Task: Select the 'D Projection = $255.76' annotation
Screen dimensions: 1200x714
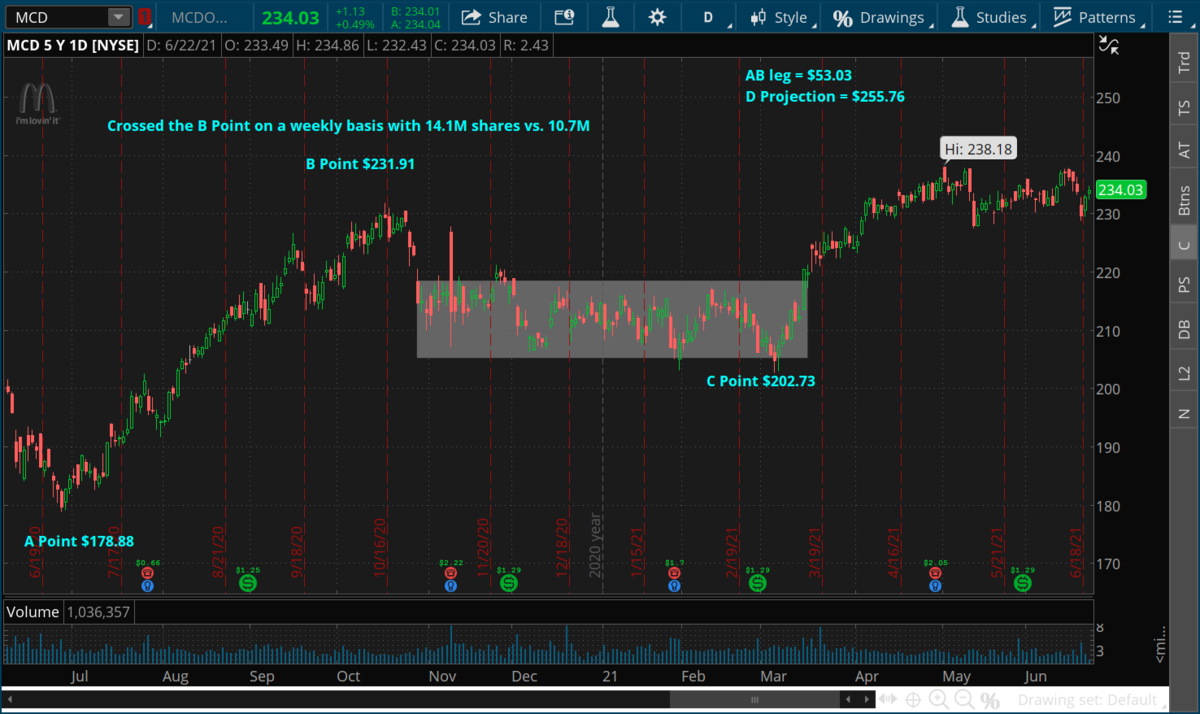Action: tap(825, 97)
